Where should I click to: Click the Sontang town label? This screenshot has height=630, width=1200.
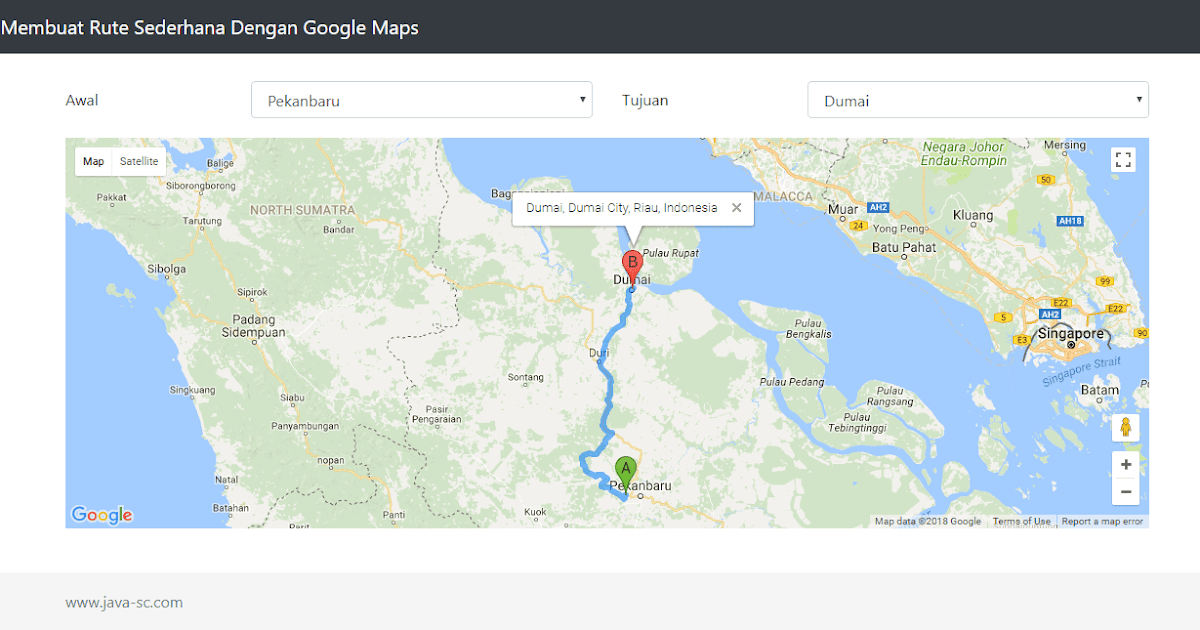[526, 377]
